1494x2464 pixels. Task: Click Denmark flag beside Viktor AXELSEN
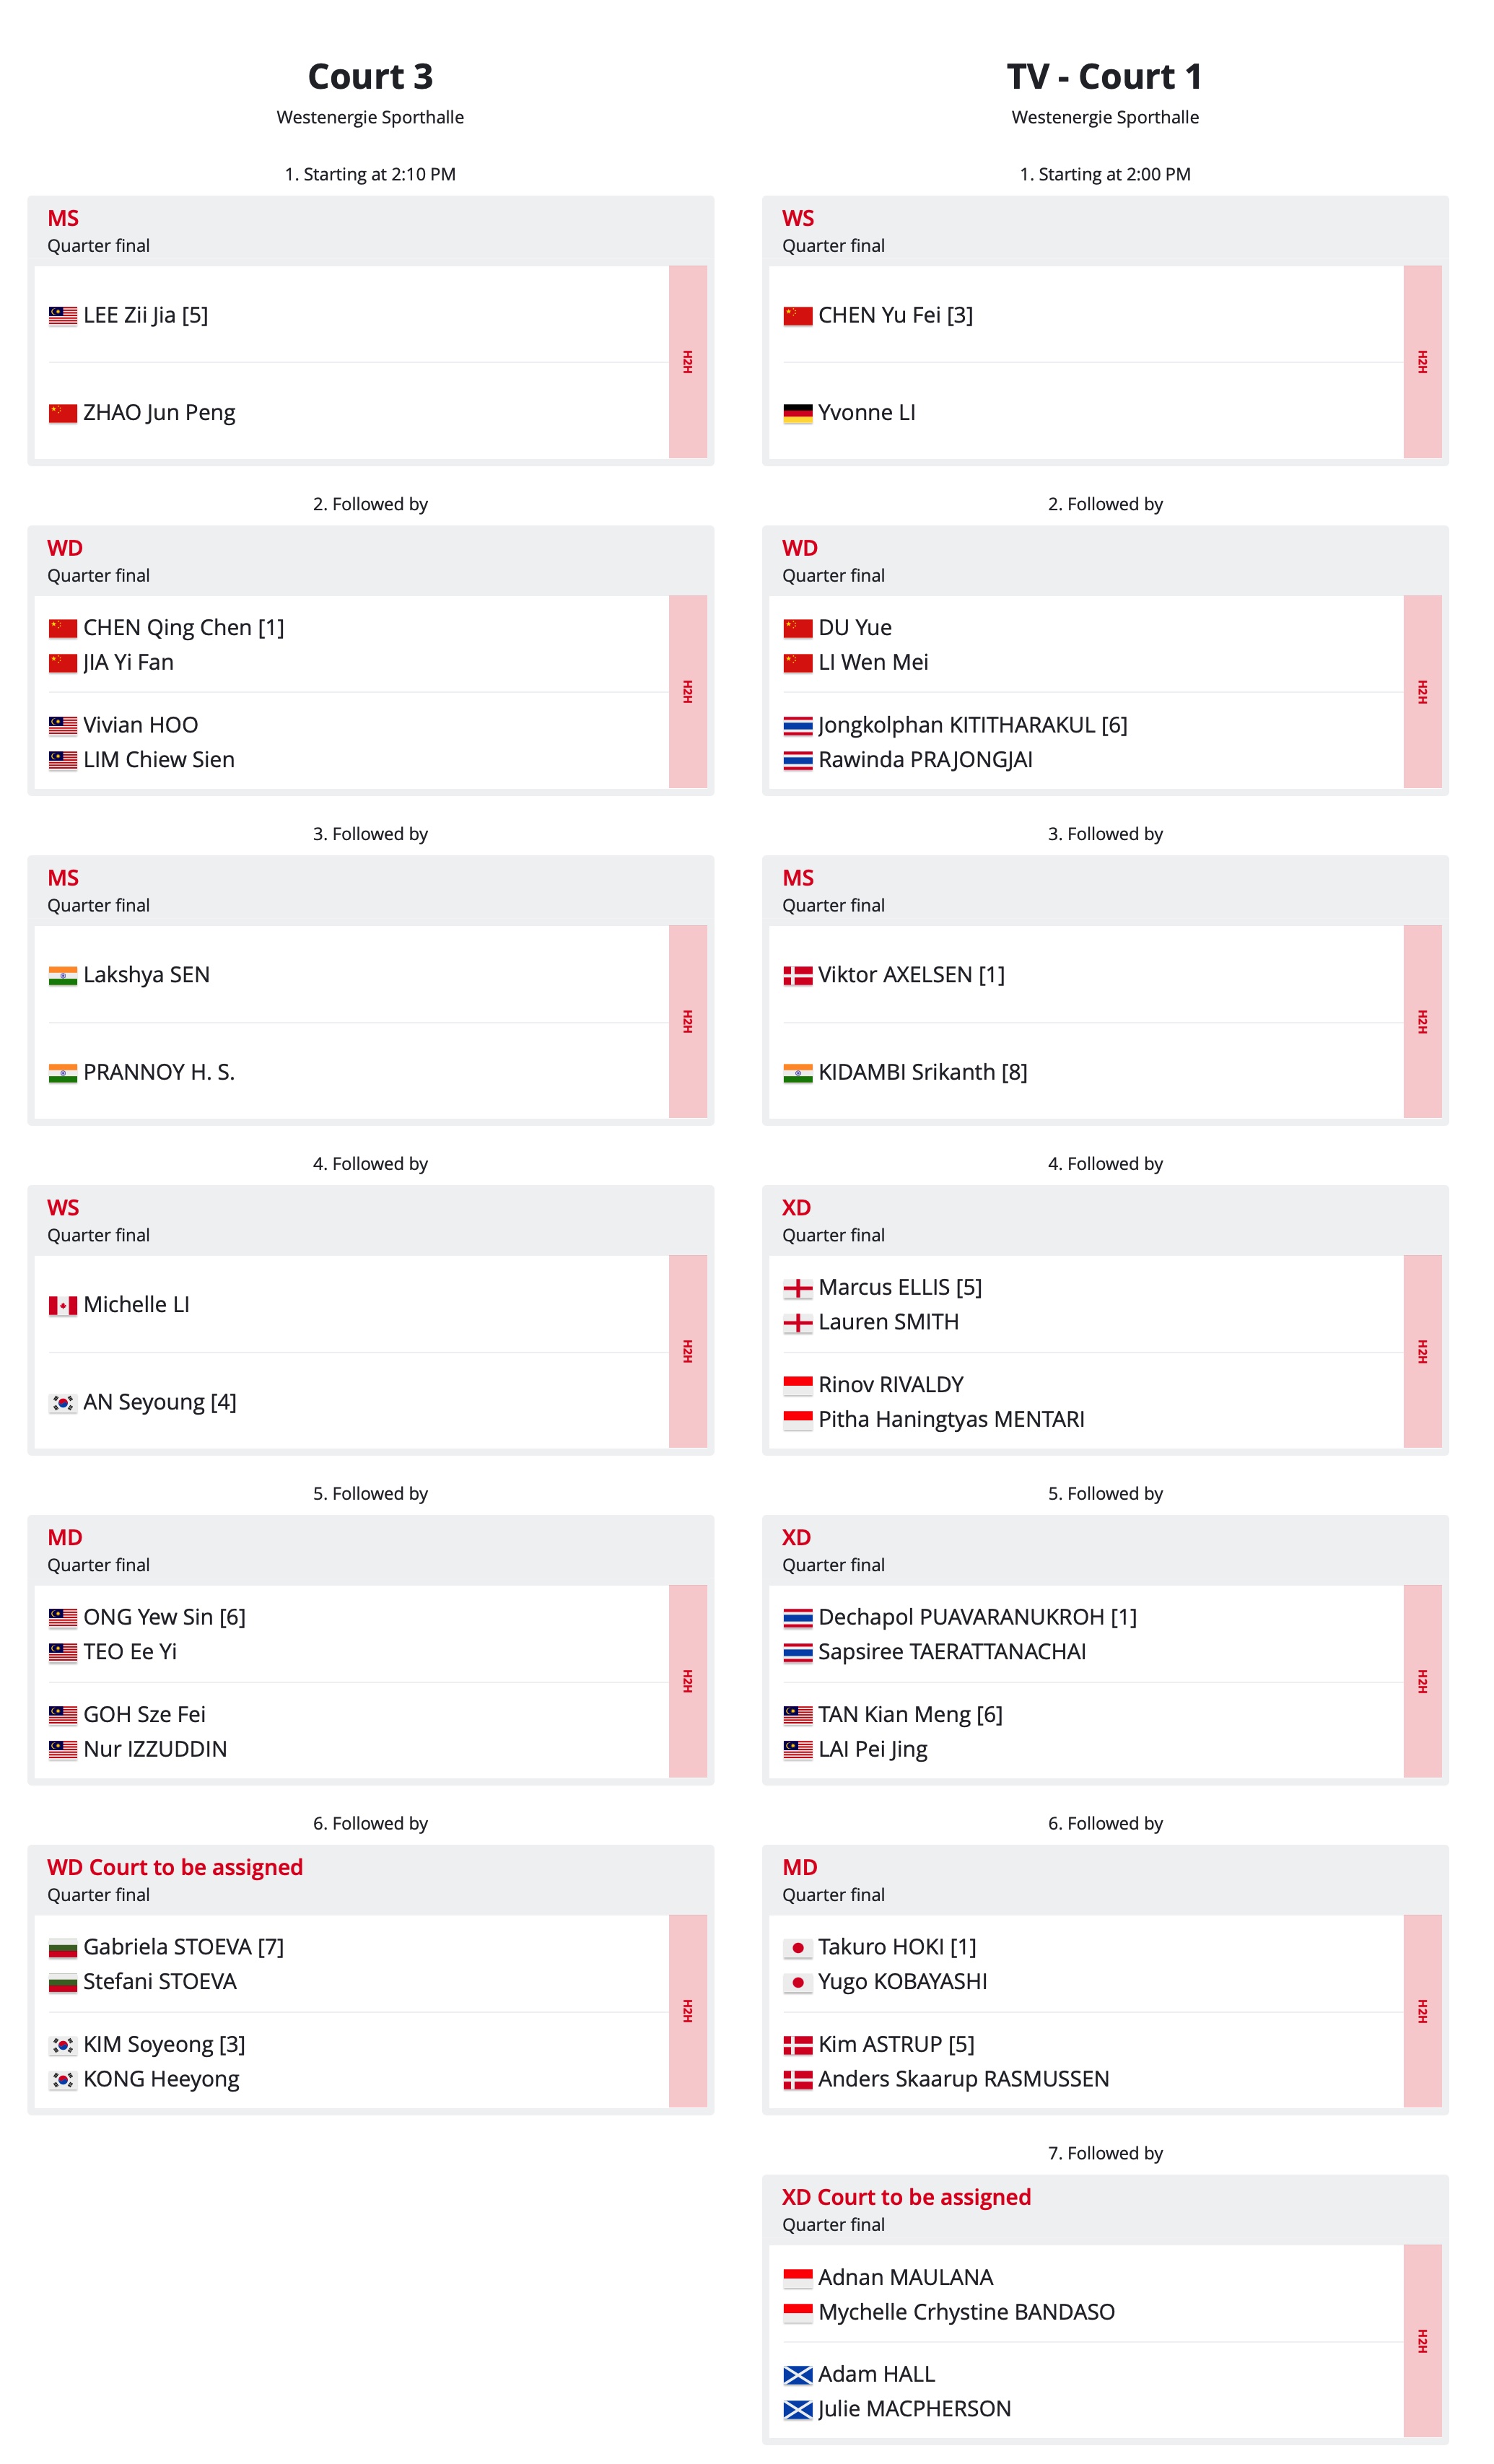click(x=797, y=976)
